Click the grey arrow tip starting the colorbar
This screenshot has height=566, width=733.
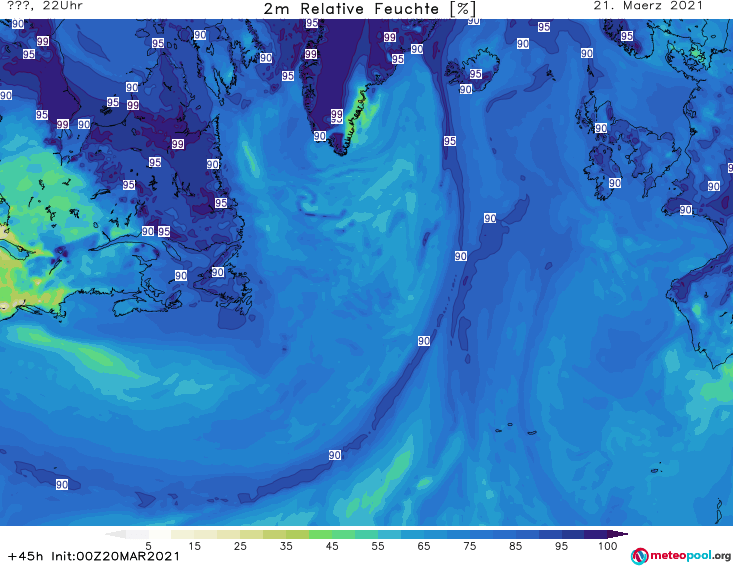point(115,534)
